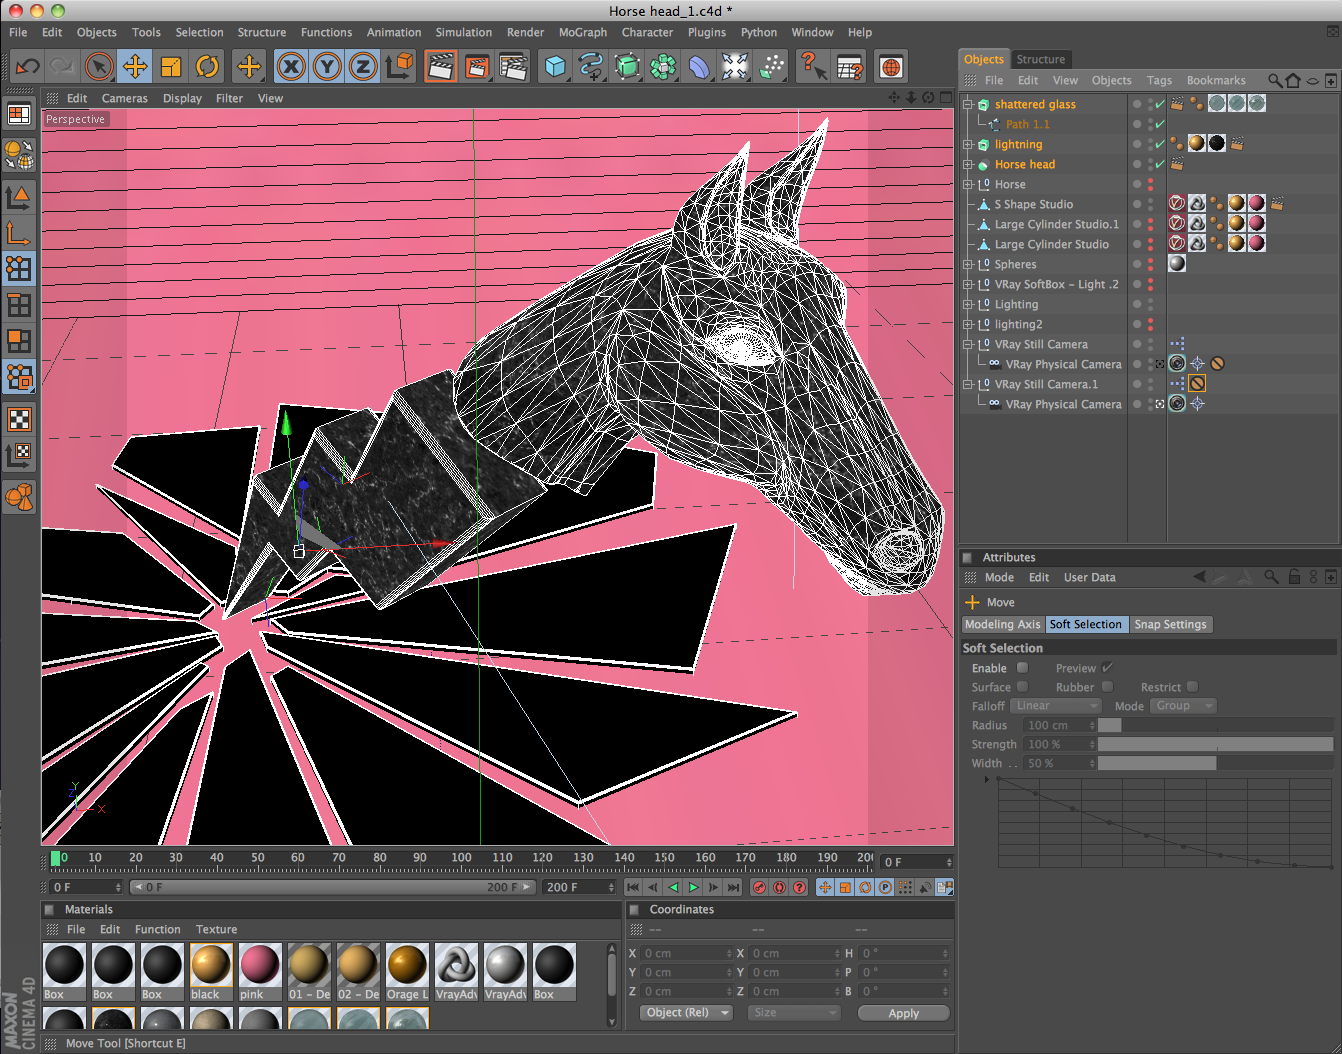Image resolution: width=1342 pixels, height=1054 pixels.
Task: Expand the Spheres group
Action: (968, 264)
